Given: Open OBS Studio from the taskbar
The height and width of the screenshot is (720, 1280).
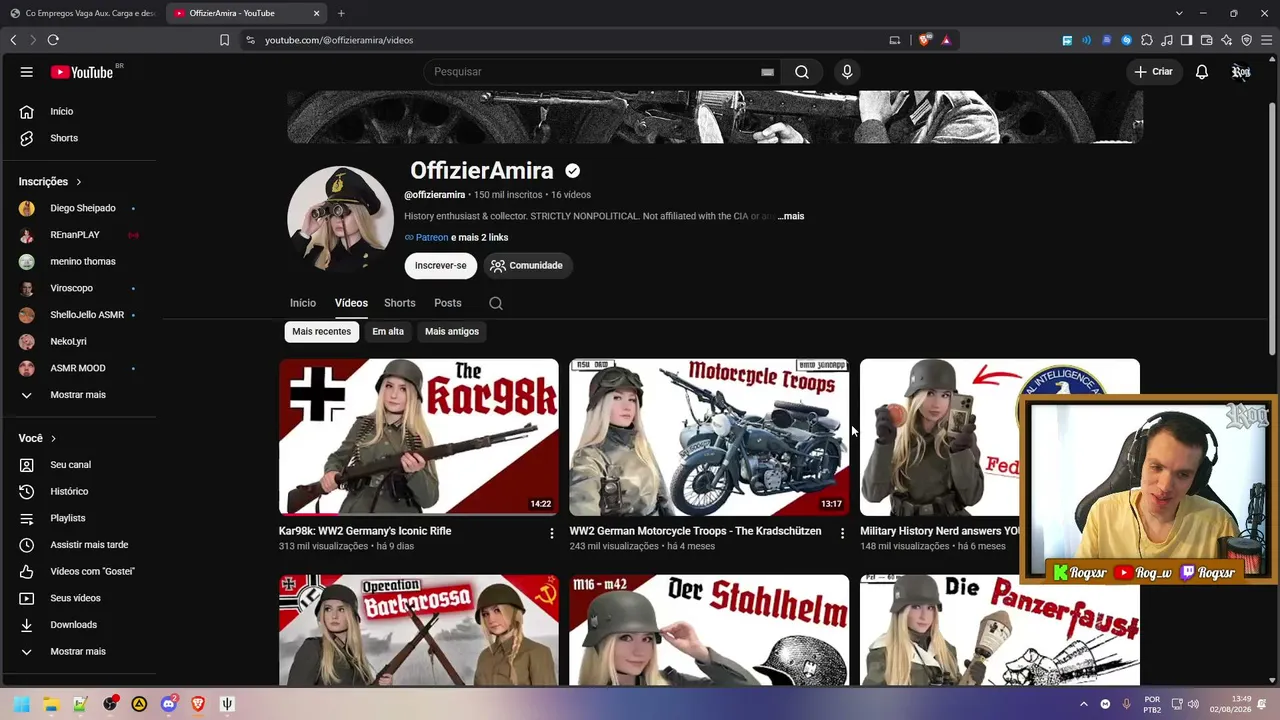Looking at the screenshot, I should click(x=110, y=704).
